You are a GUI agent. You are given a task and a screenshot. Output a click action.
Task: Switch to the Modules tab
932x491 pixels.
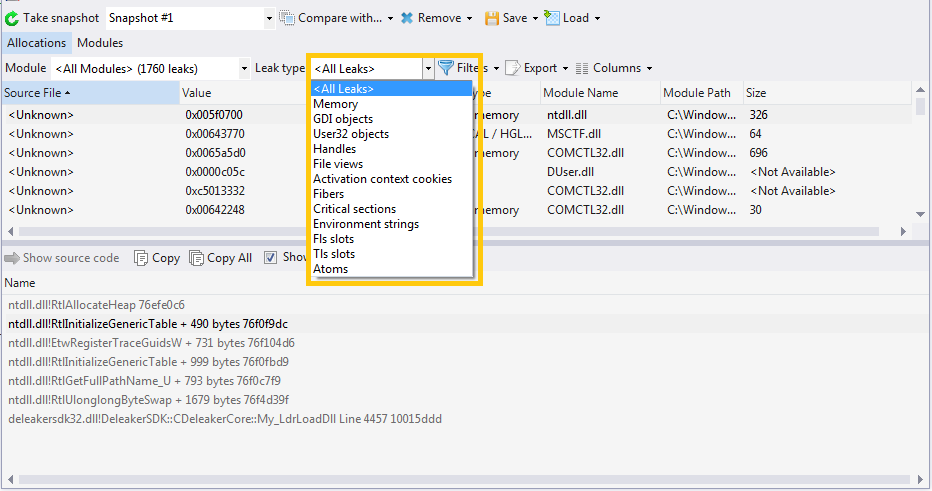point(100,43)
